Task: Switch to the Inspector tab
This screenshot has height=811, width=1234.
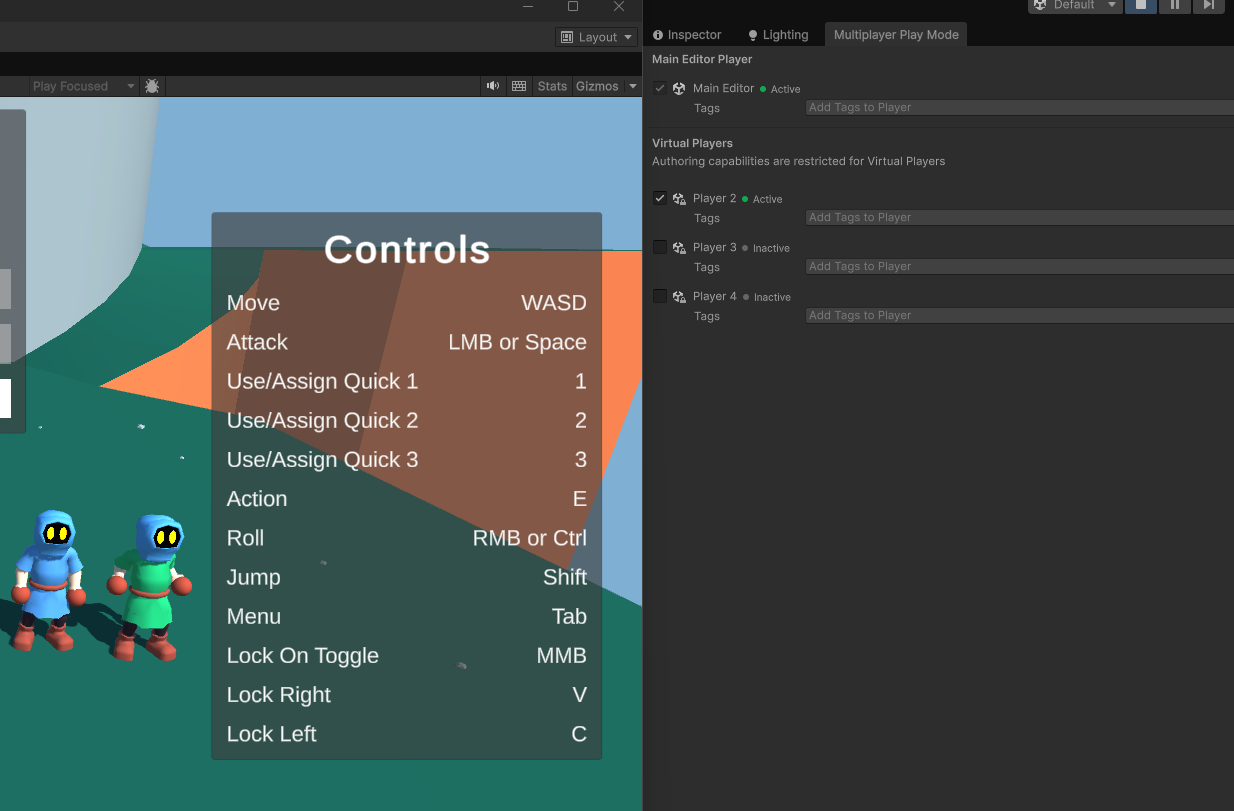Action: 687,35
